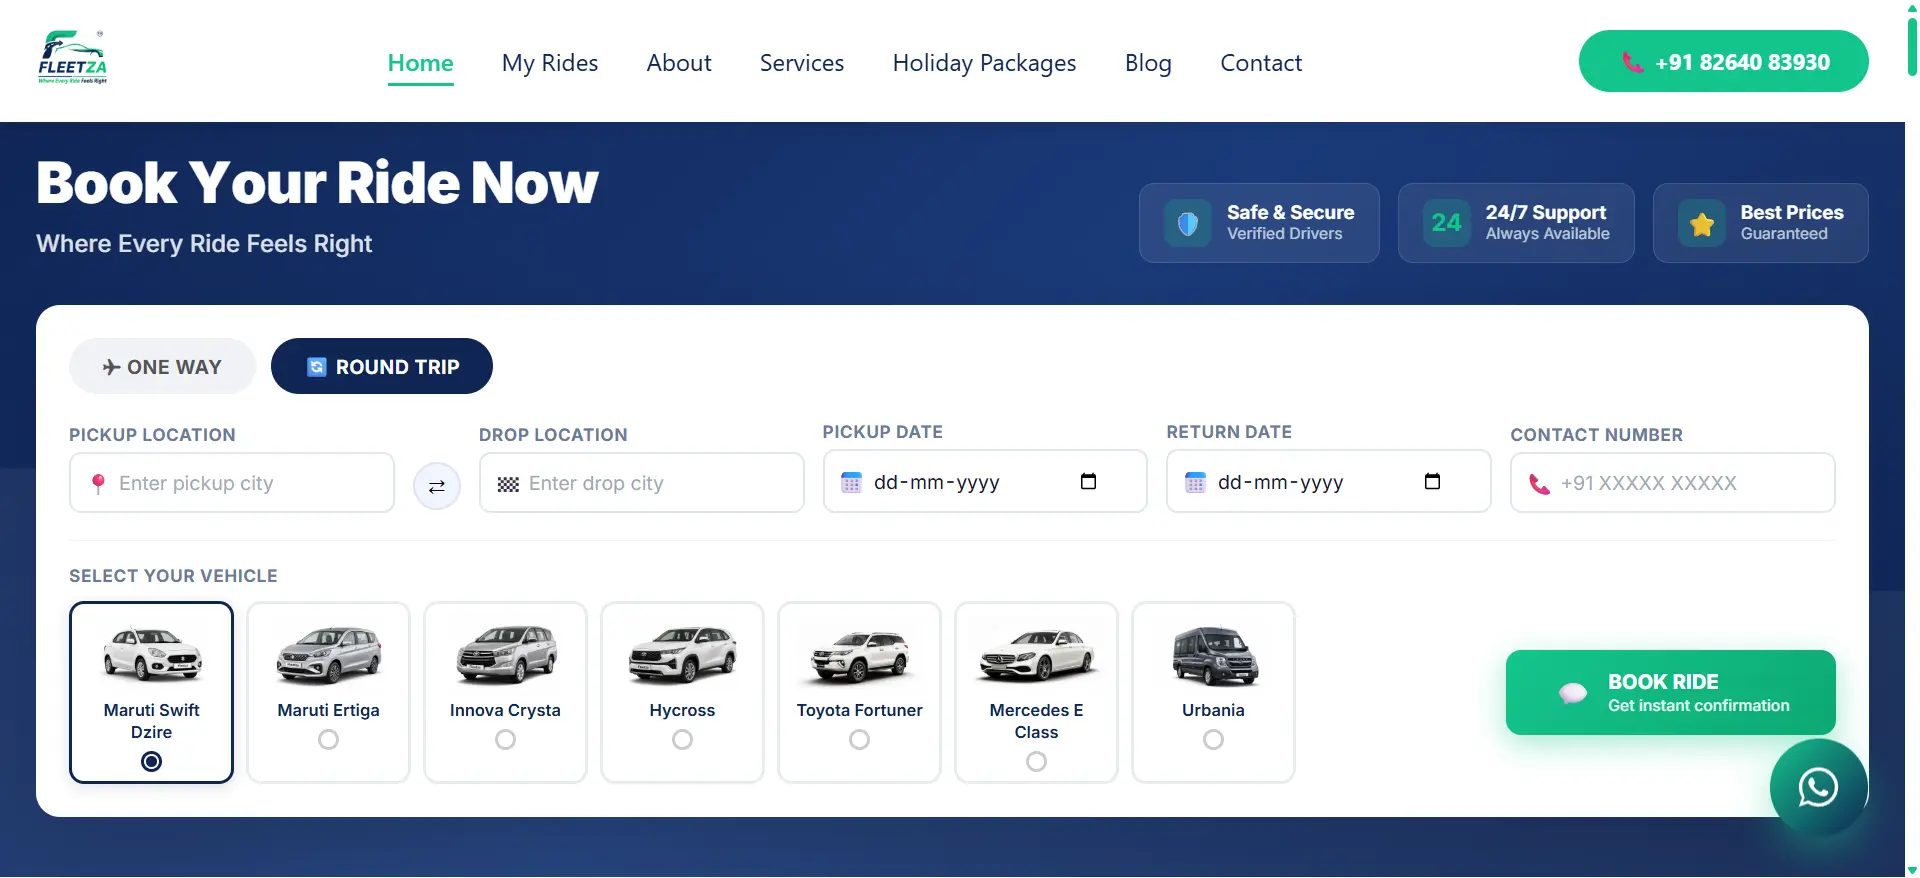Open the Return Date calendar picker
The height and width of the screenshot is (878, 1920).
tap(1432, 481)
